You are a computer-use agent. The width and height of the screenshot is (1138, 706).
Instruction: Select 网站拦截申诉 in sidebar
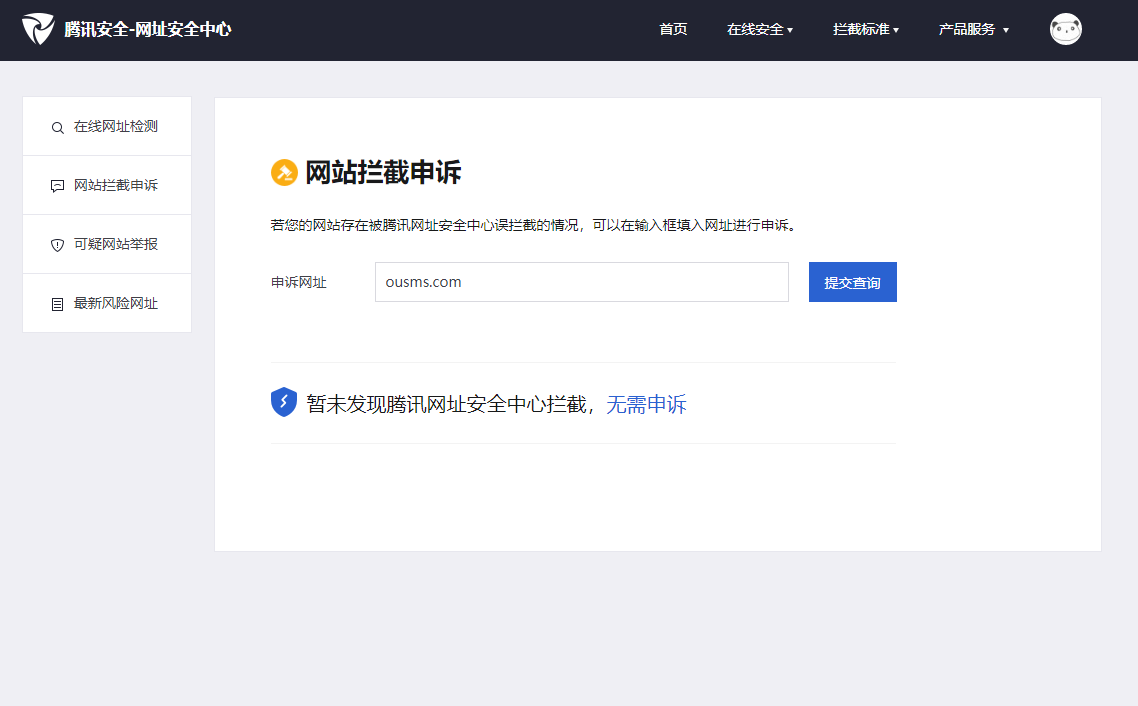click(107, 185)
